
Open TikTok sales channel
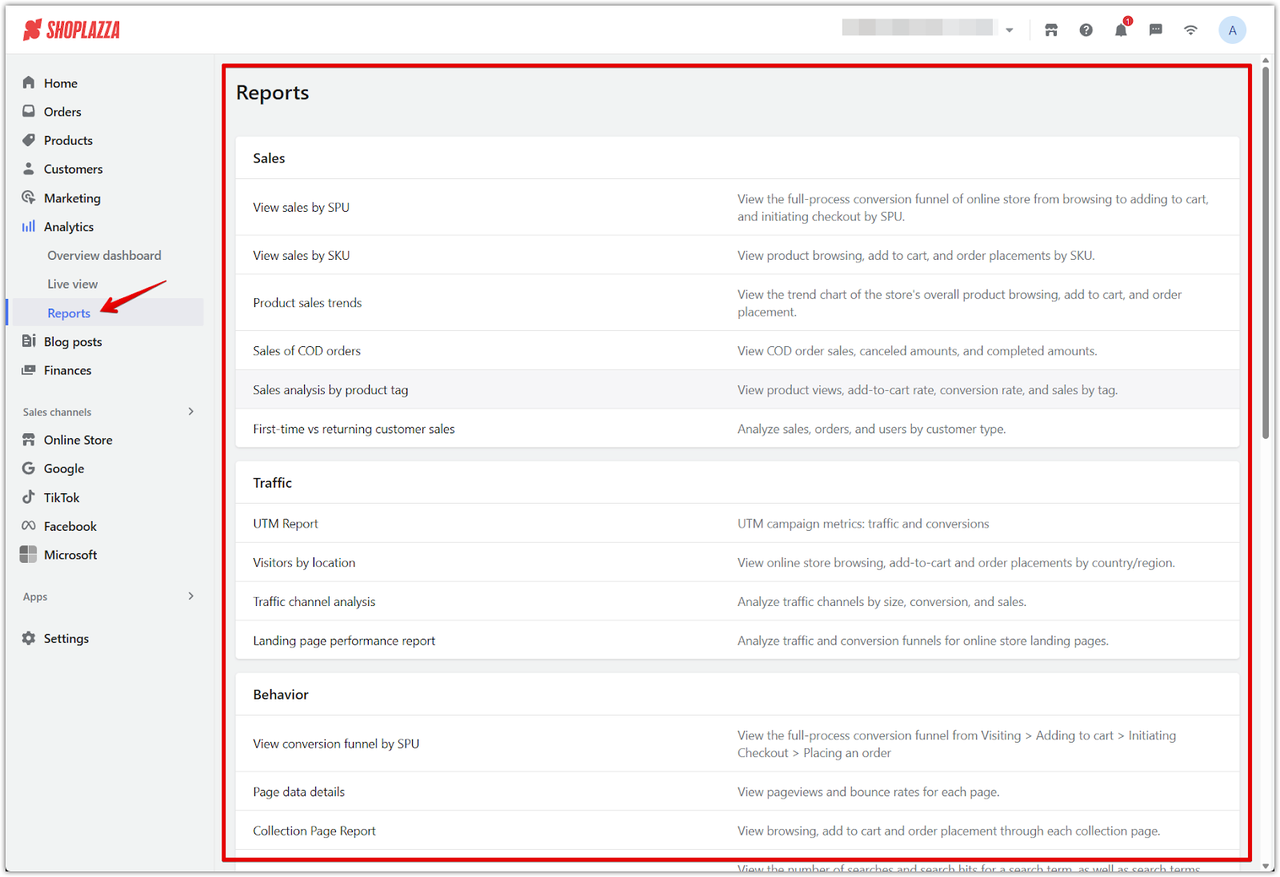coord(61,497)
